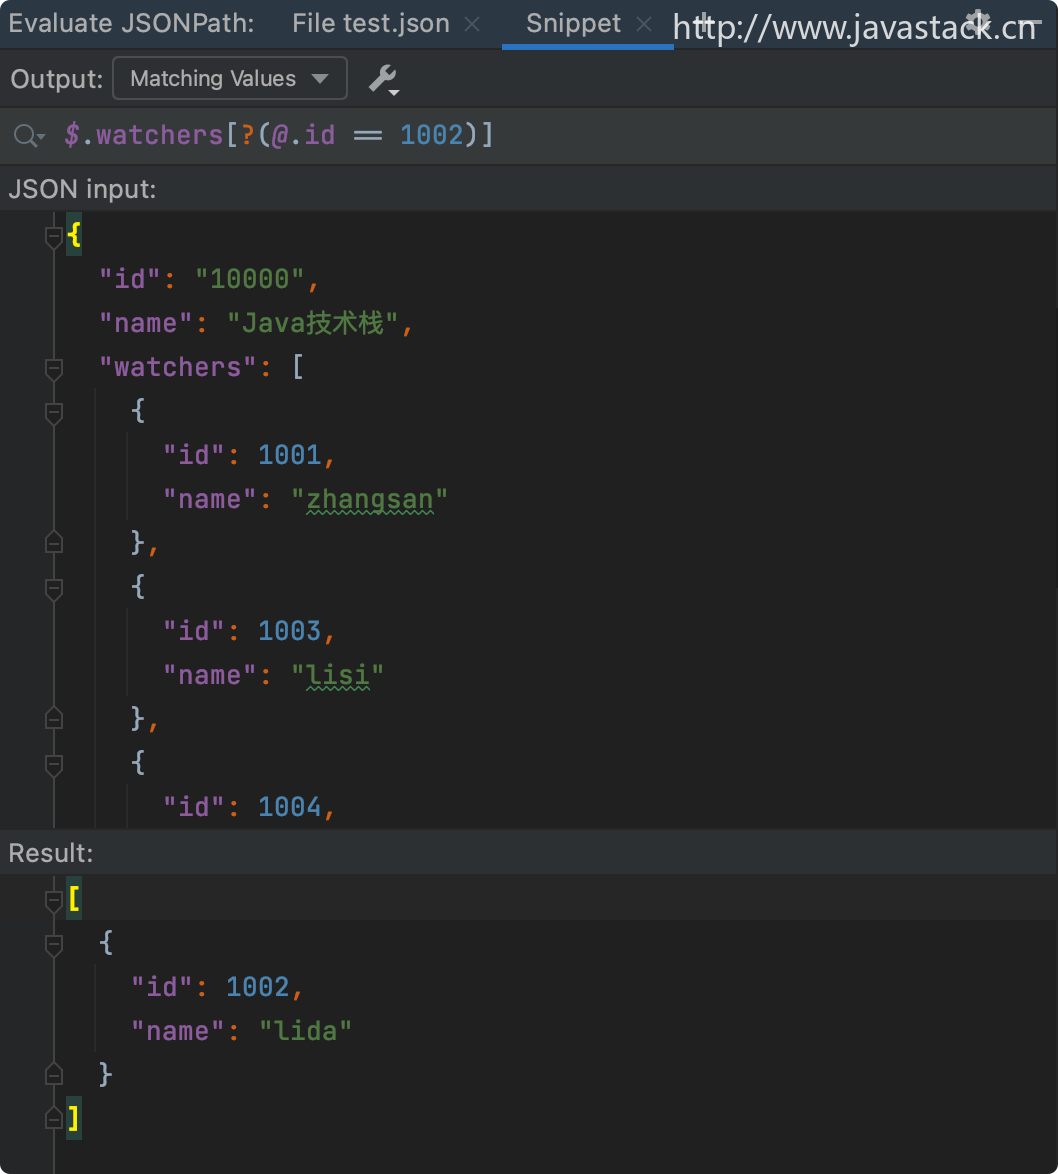
Task: Click the yellow opening brace in JSON input
Action: pos(73,235)
